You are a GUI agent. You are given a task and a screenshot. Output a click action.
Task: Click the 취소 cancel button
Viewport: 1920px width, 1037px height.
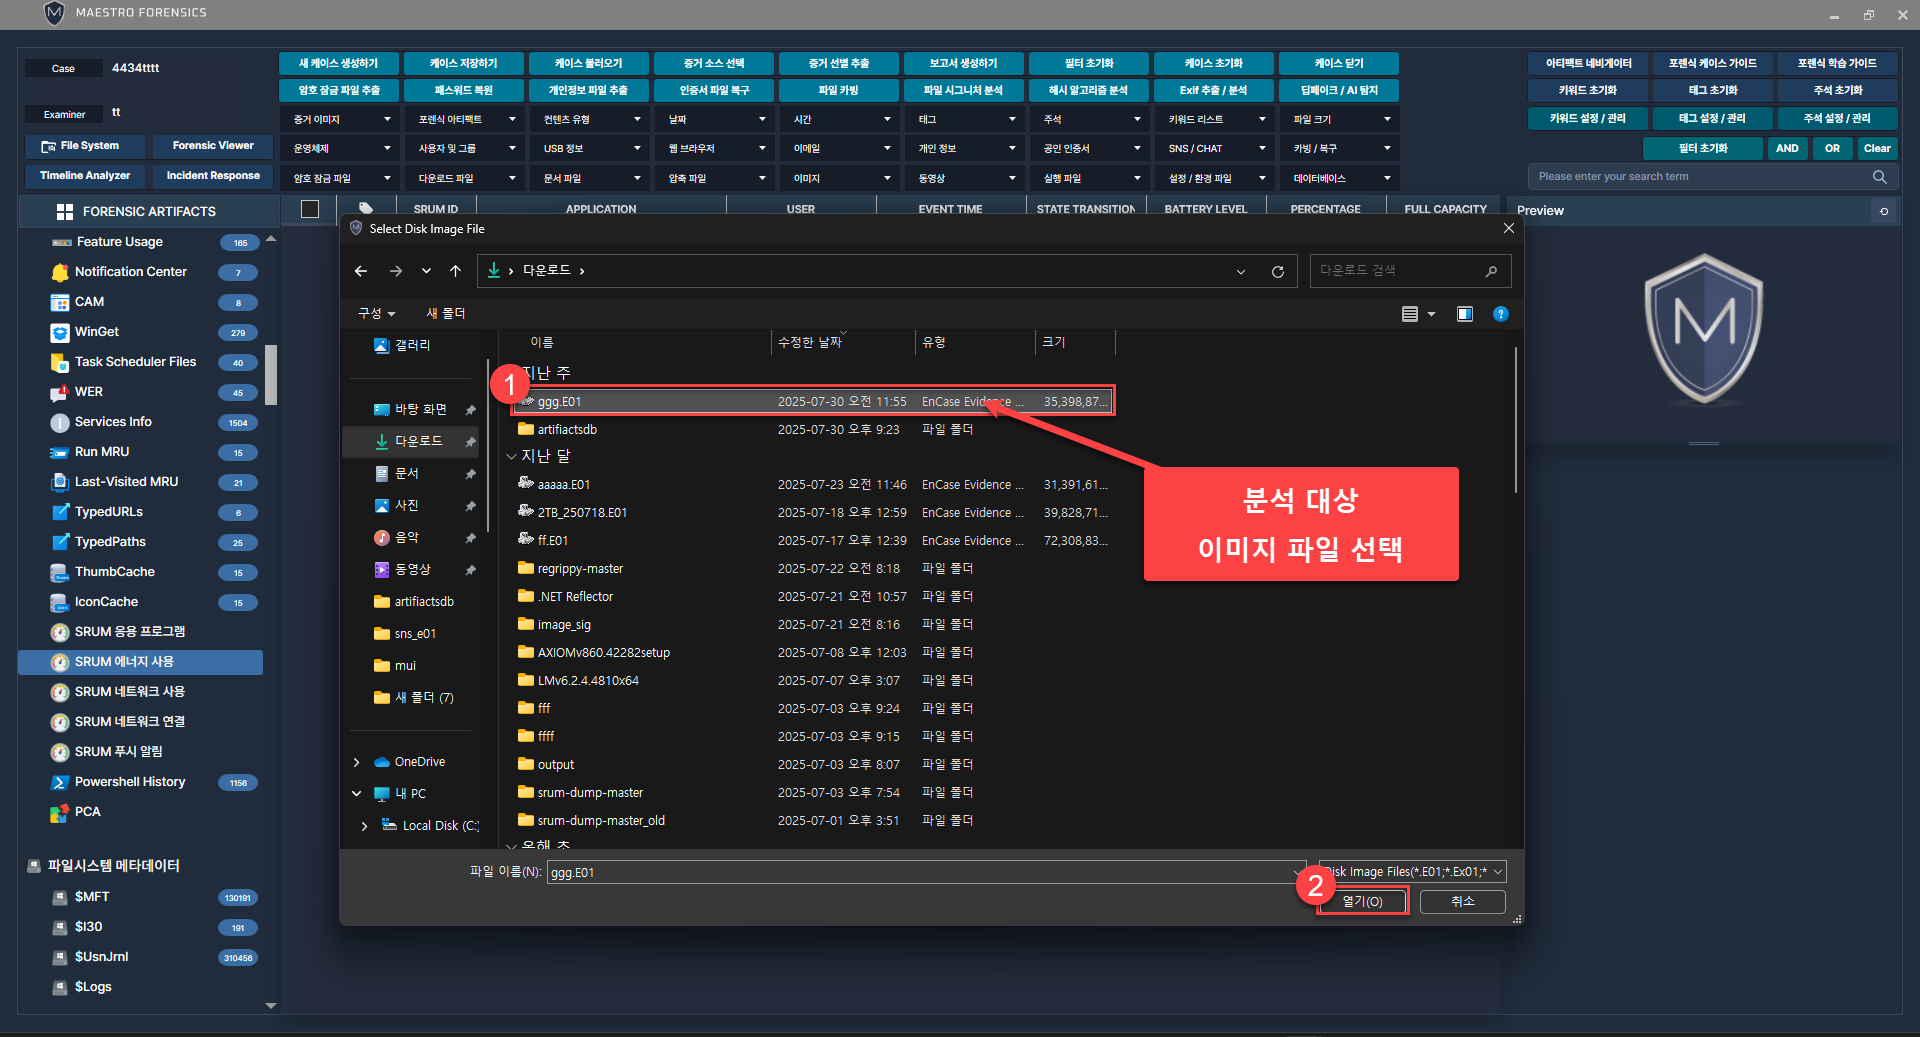pyautogui.click(x=1462, y=901)
